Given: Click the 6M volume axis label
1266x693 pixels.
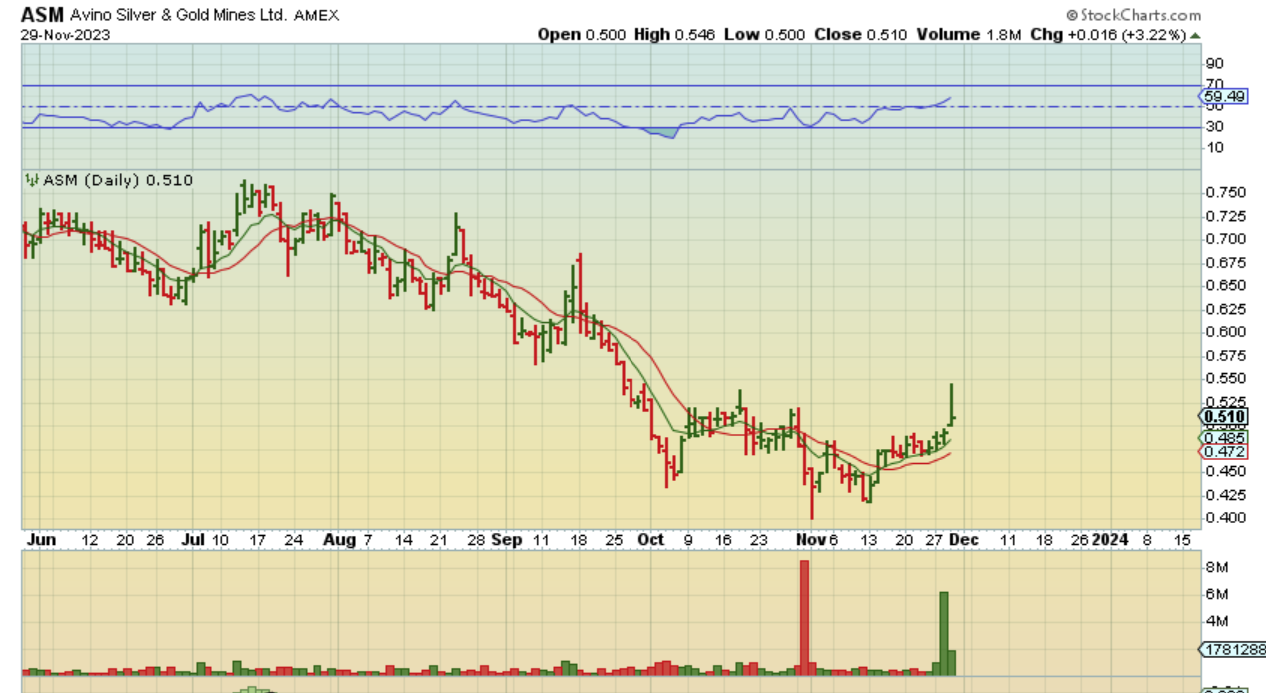Looking at the screenshot, I should tap(1215, 594).
